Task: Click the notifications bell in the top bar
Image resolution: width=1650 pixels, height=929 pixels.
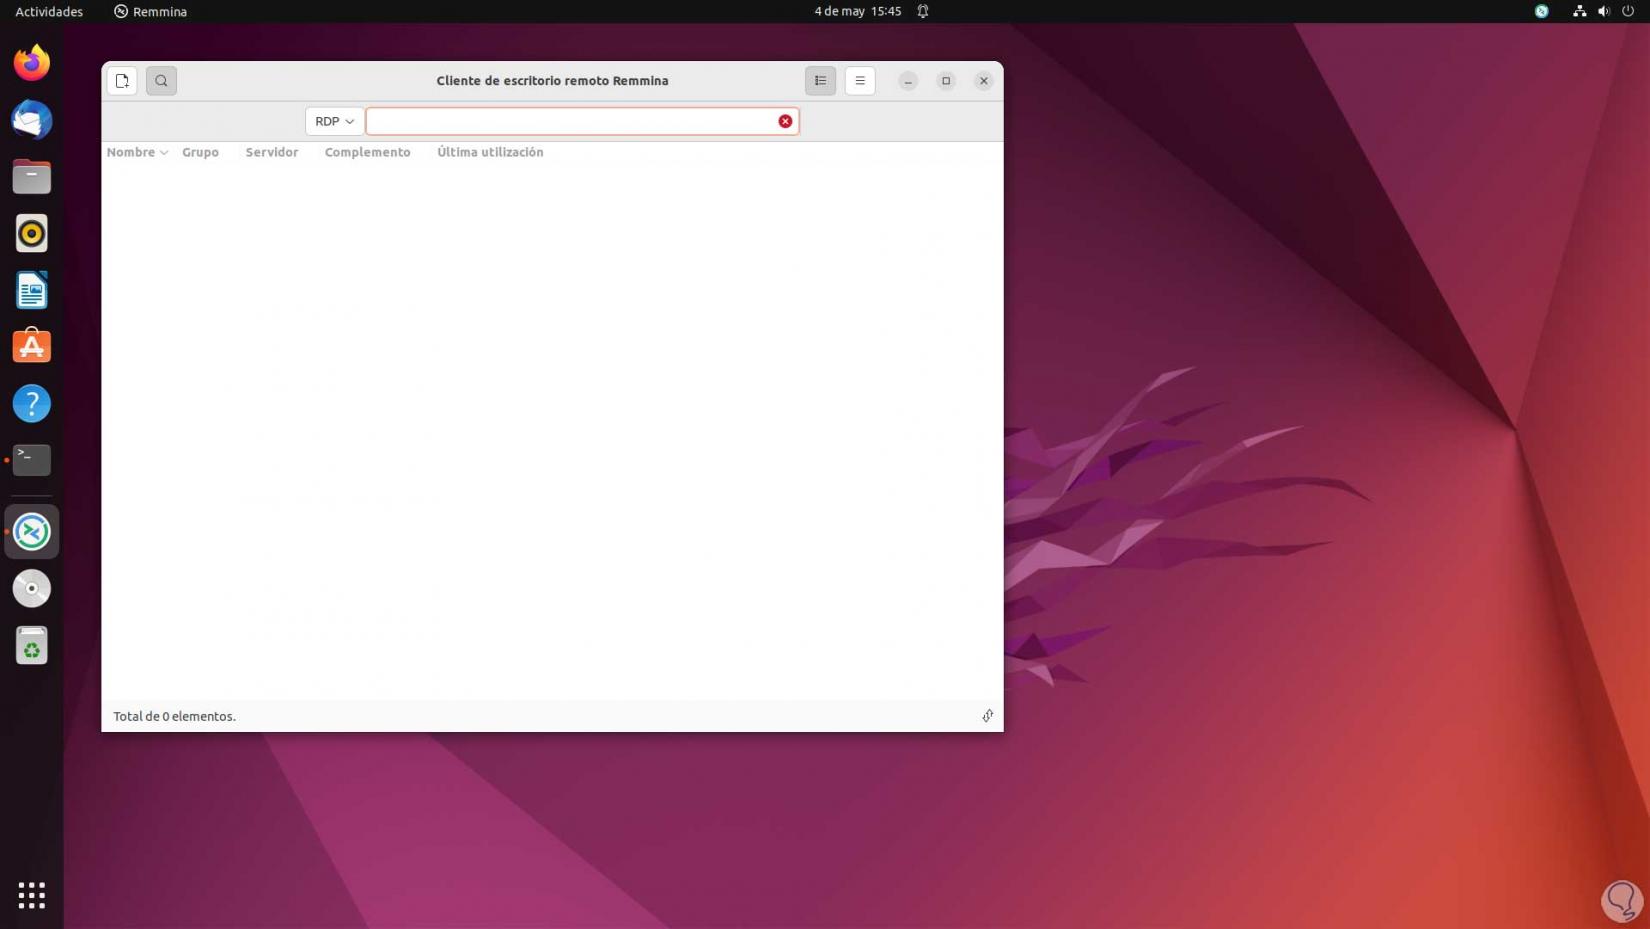Action: [923, 12]
